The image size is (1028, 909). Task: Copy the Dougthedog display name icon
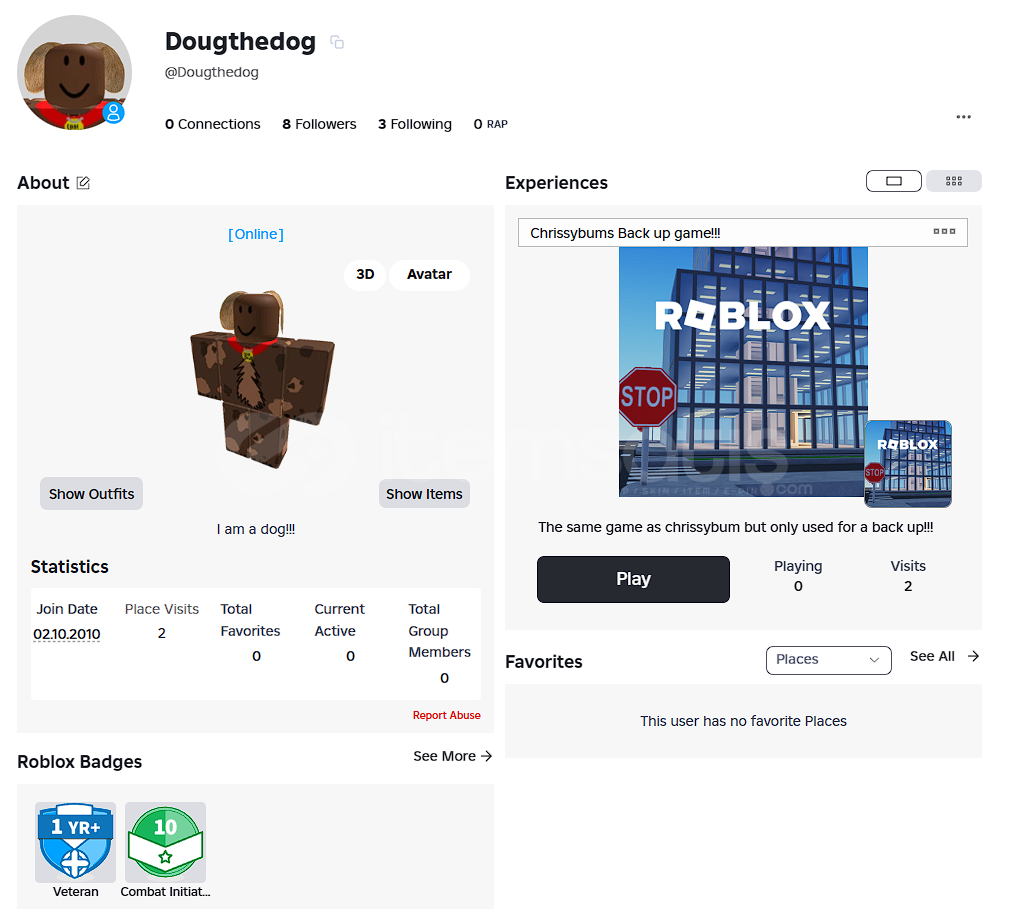click(337, 42)
